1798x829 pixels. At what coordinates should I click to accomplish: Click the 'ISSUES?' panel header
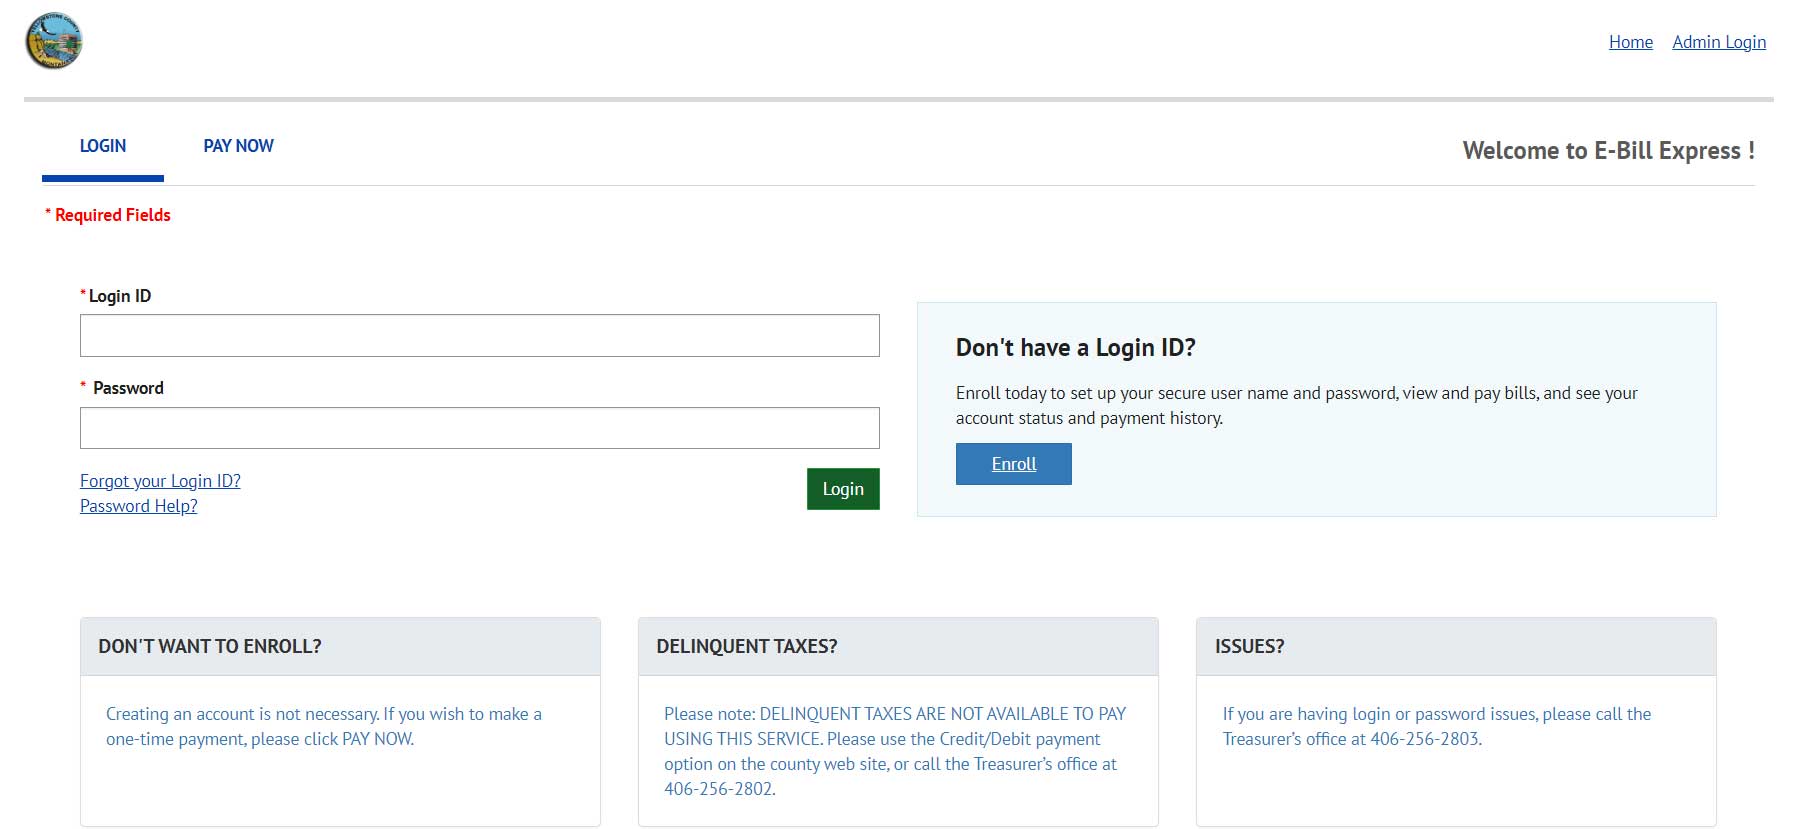1249,646
